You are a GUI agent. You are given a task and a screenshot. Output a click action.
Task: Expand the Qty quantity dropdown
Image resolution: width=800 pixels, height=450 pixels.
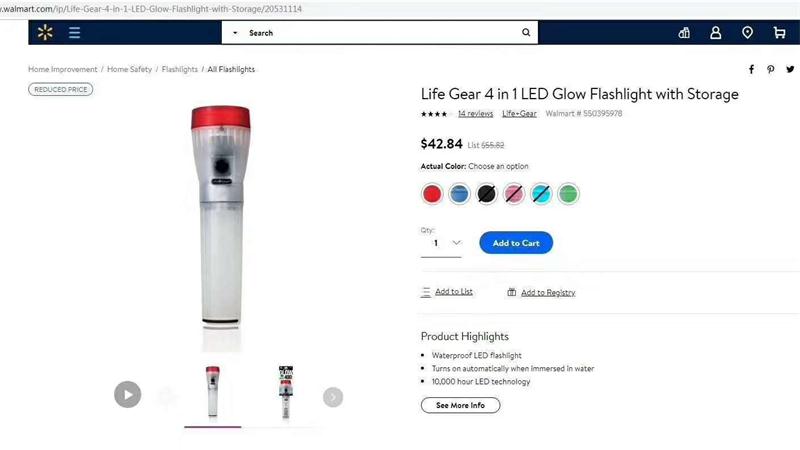[x=441, y=243]
